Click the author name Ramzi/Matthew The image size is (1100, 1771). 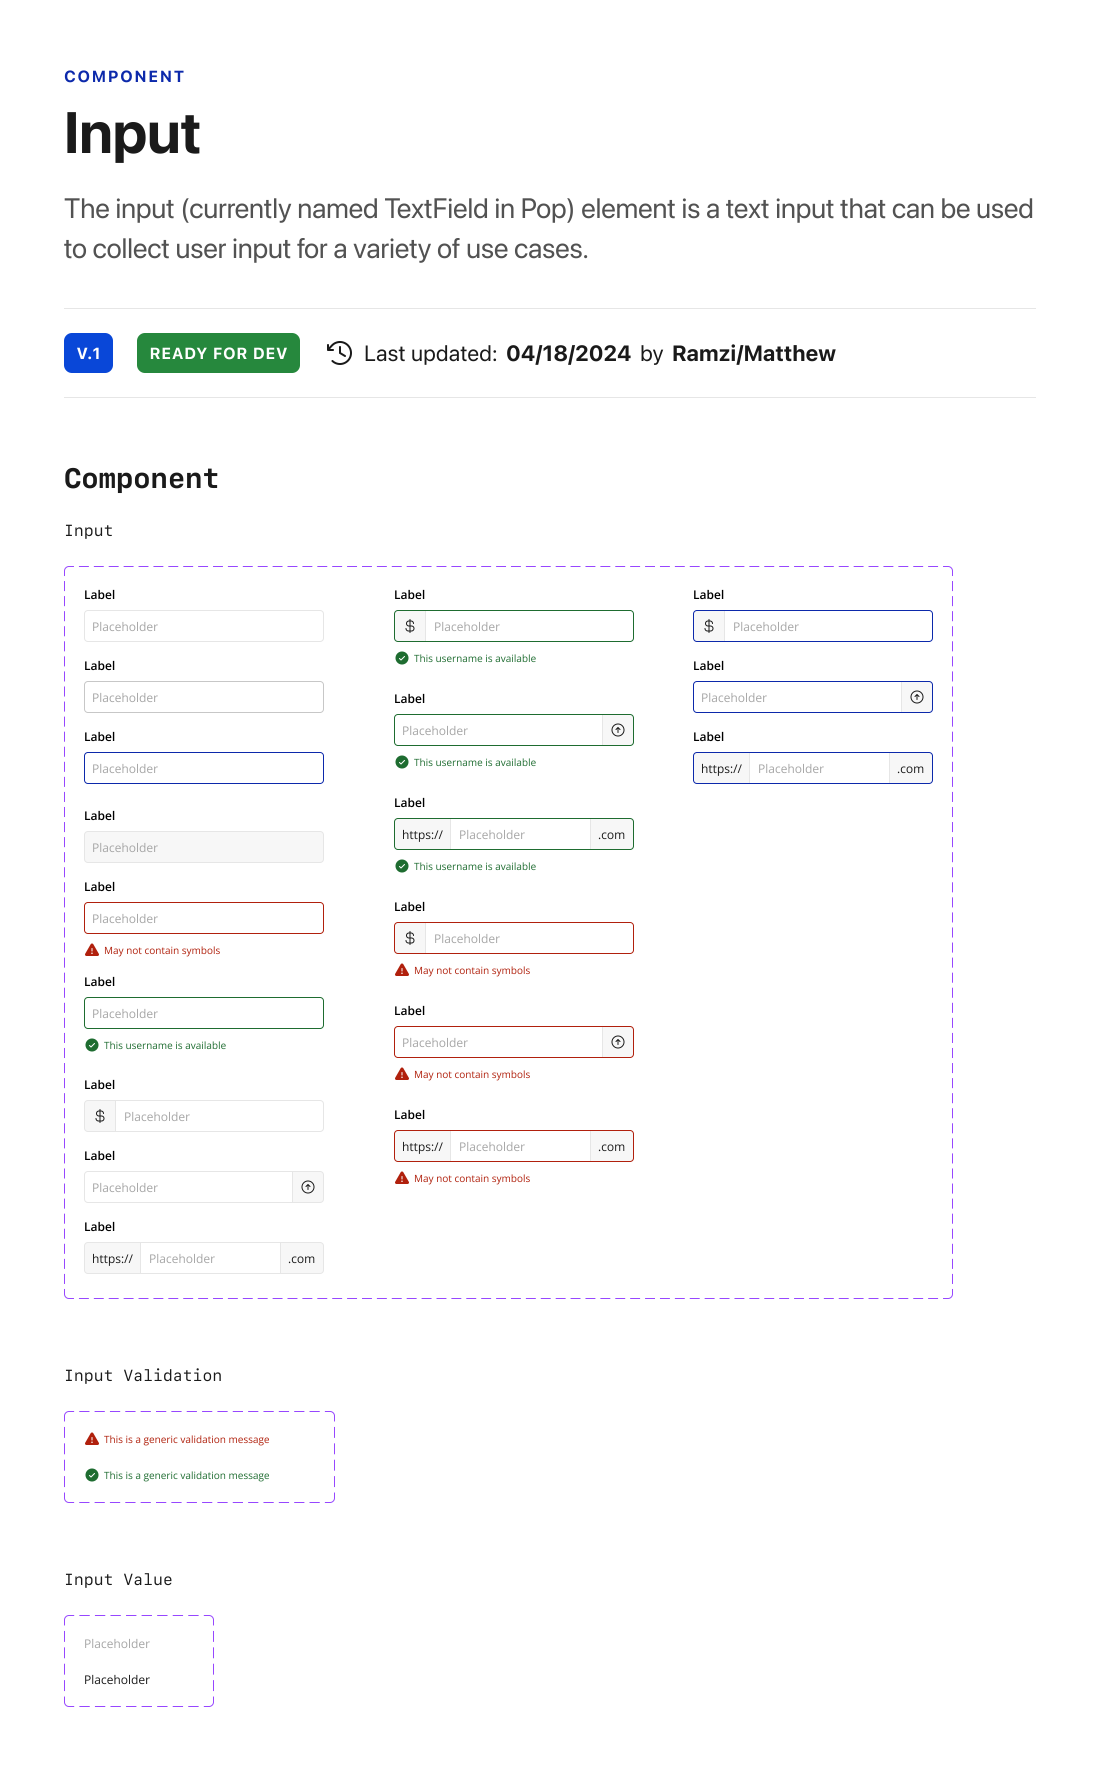754,353
